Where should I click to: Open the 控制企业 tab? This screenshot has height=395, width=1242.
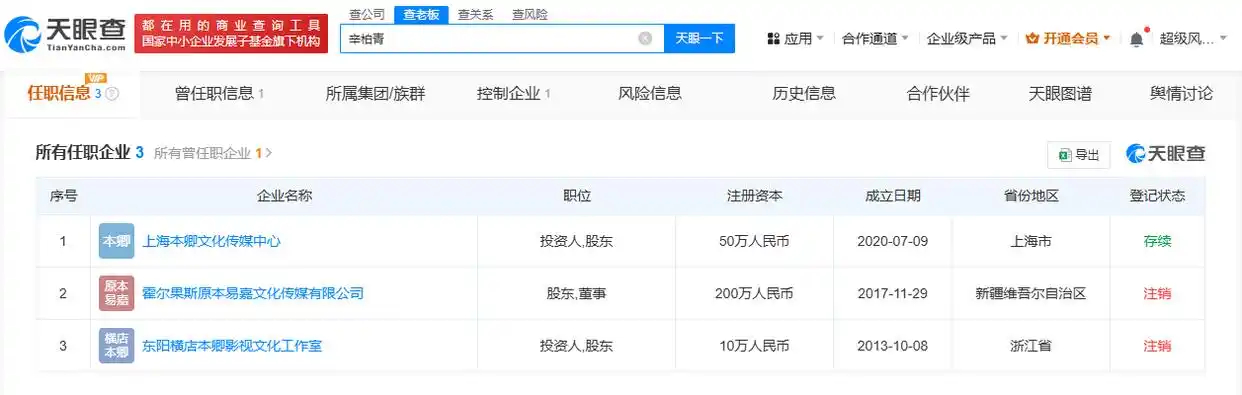point(514,94)
